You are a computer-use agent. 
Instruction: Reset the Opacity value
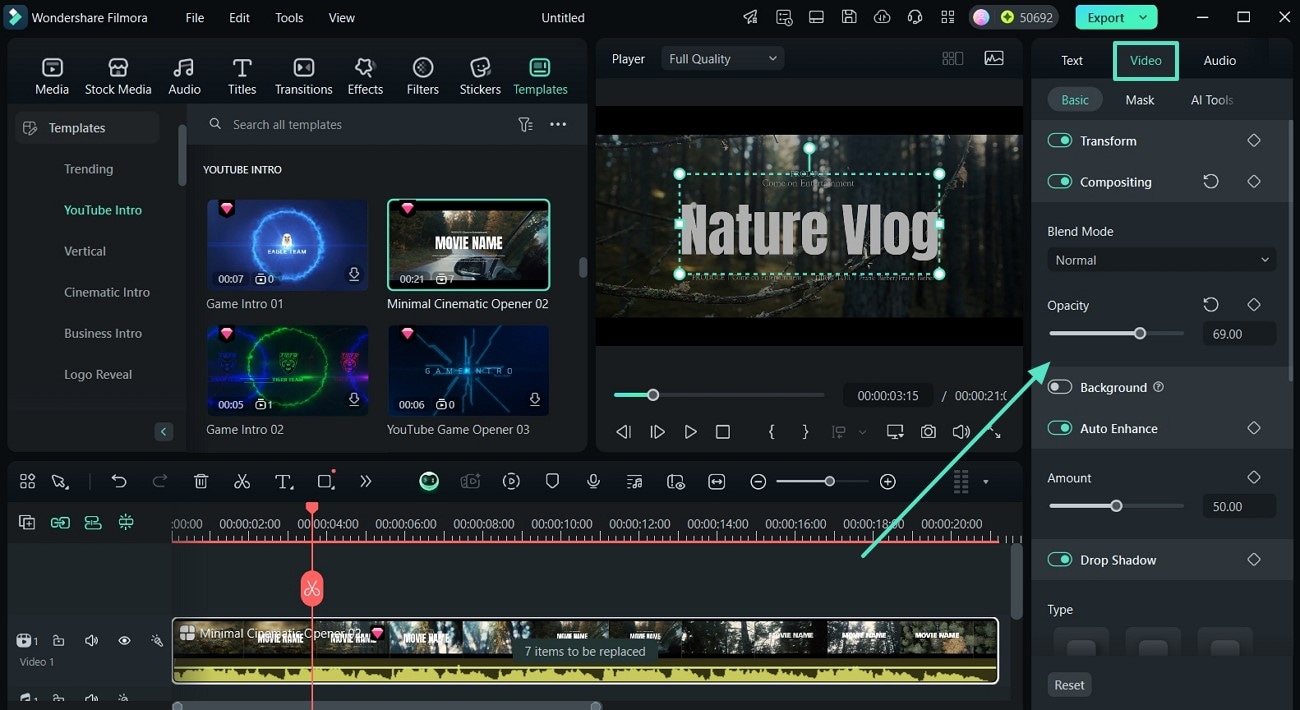pos(1211,304)
